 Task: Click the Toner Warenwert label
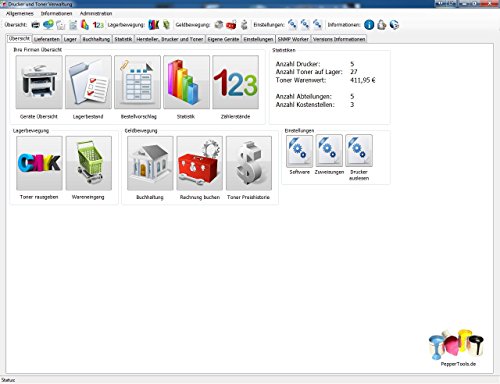click(x=301, y=80)
